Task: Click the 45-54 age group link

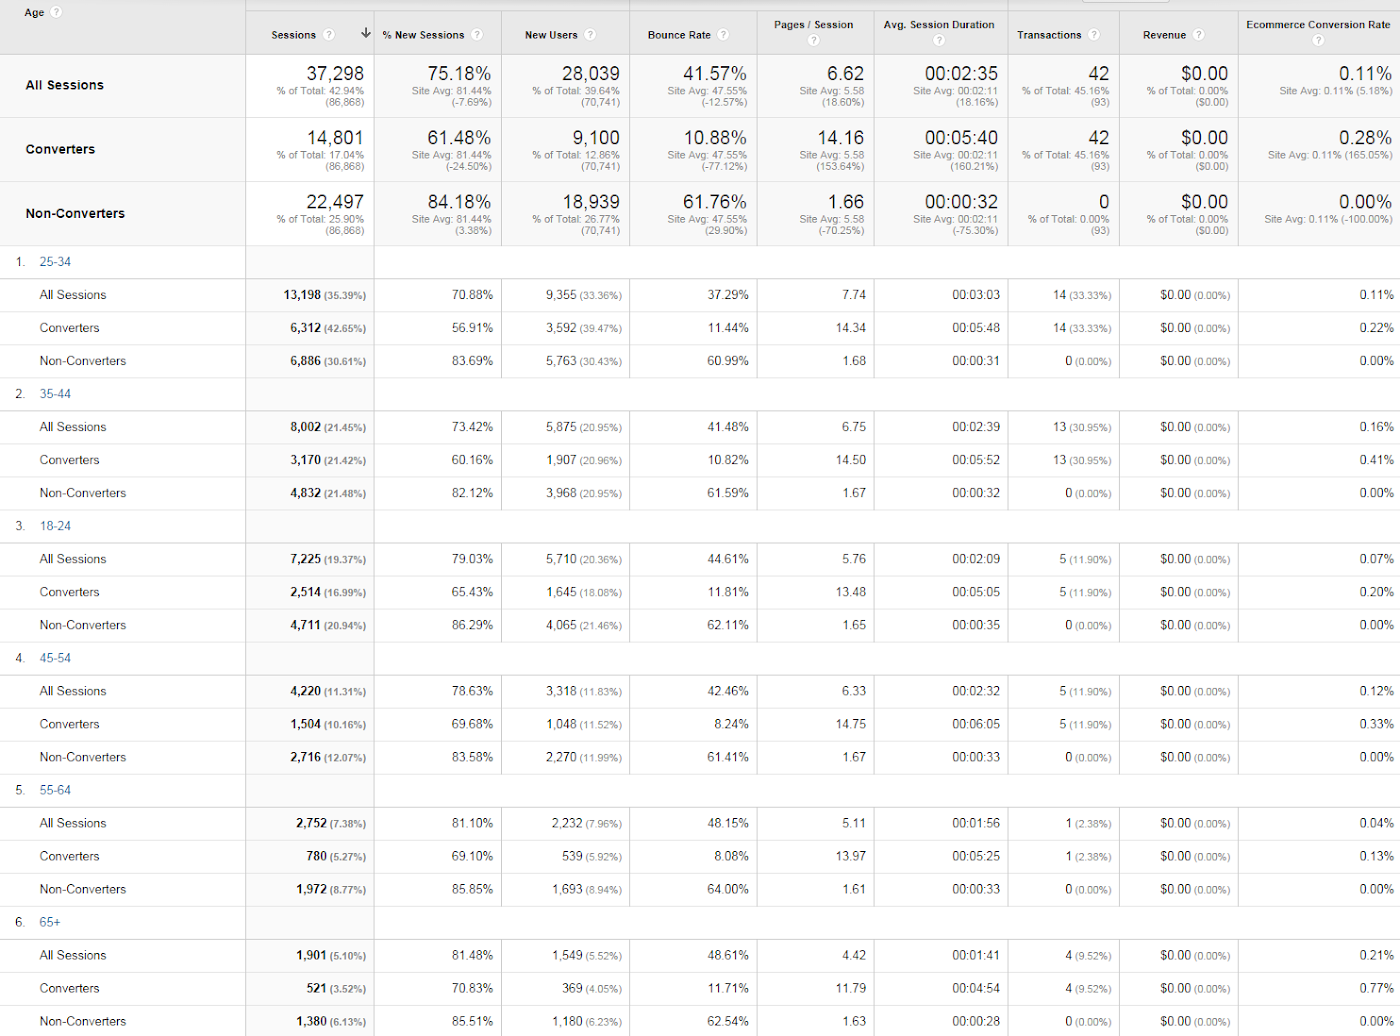Action: [55, 658]
